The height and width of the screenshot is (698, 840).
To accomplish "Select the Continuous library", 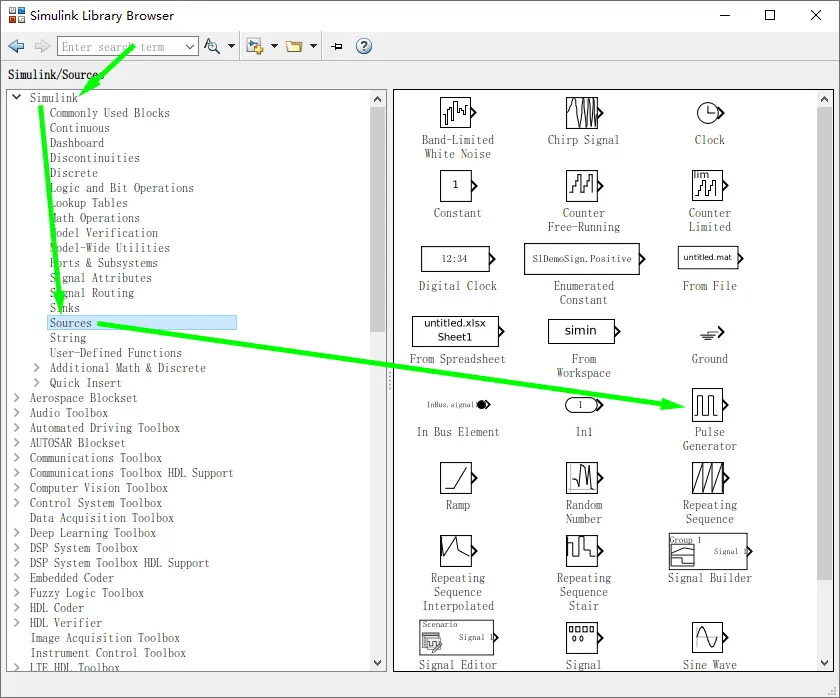I will (x=80, y=128).
